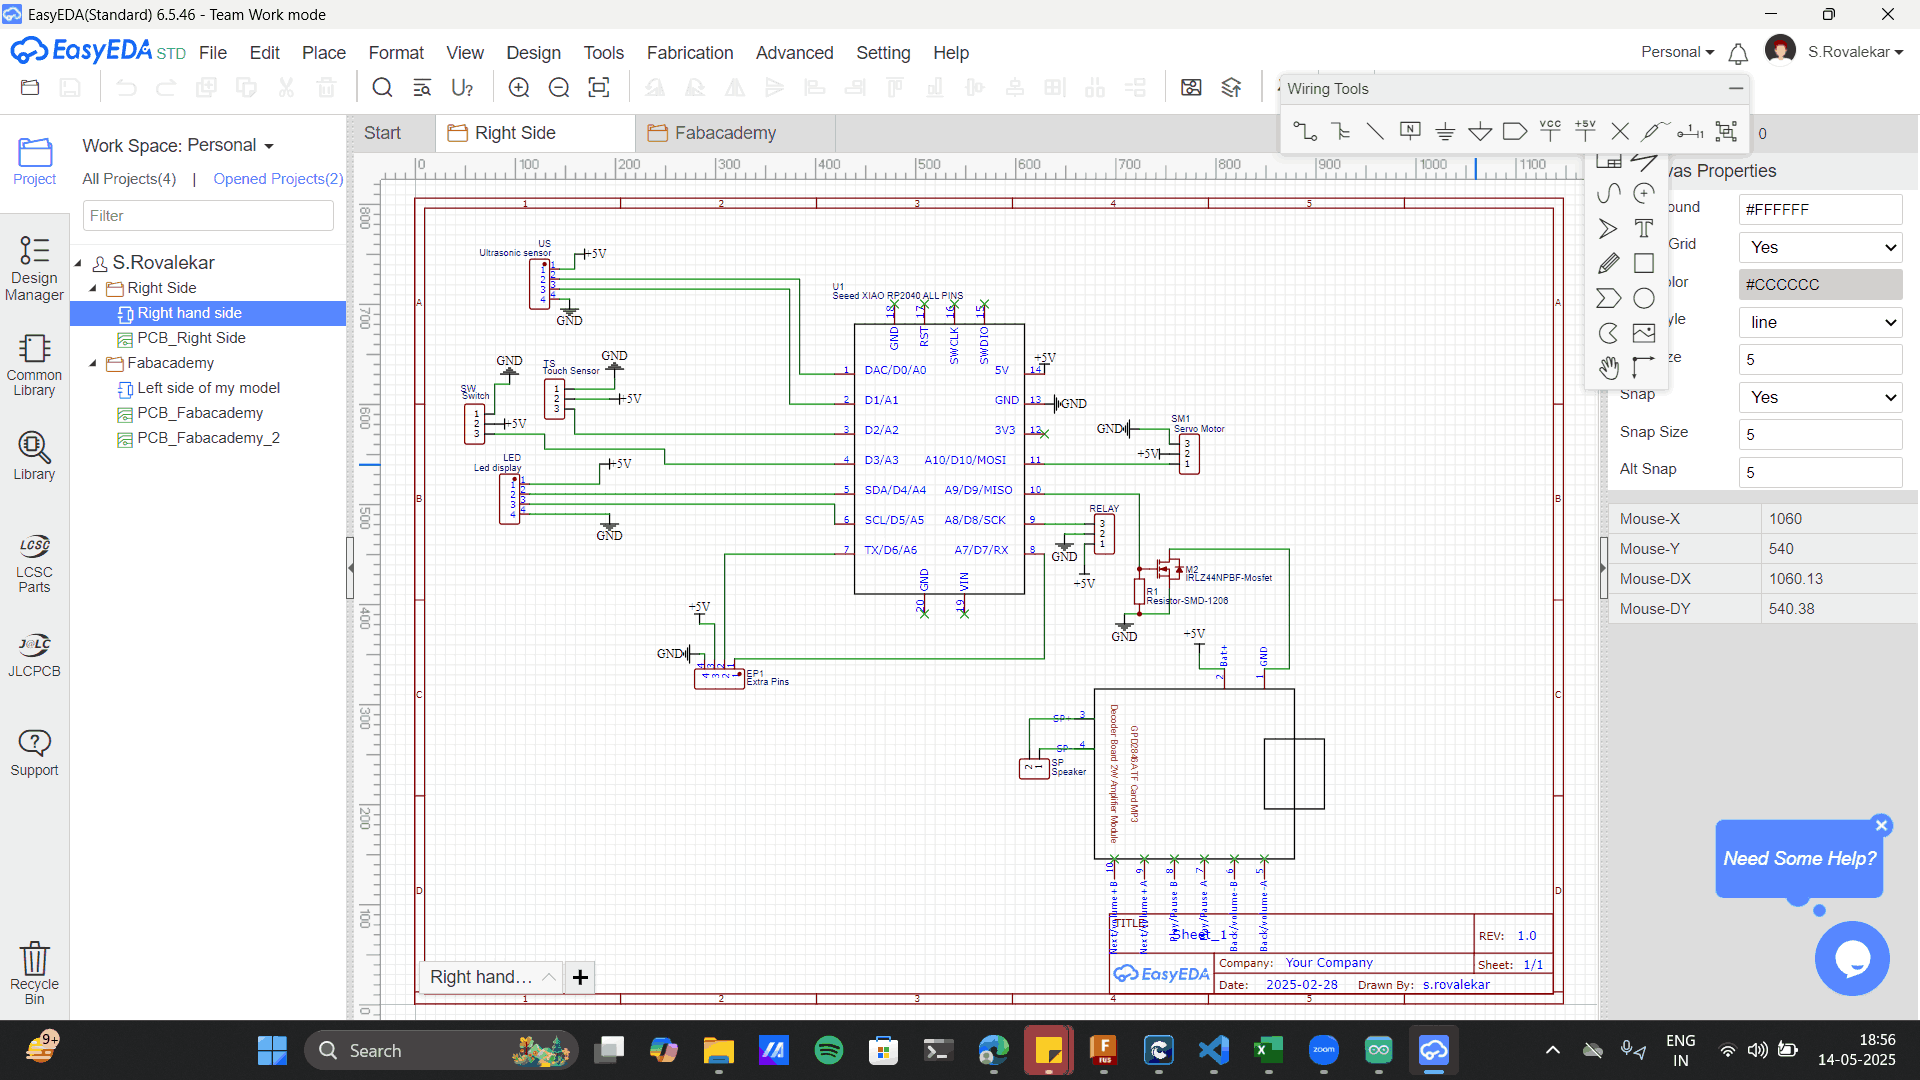
Task: Click the Alt Snap input field
Action: (1820, 472)
